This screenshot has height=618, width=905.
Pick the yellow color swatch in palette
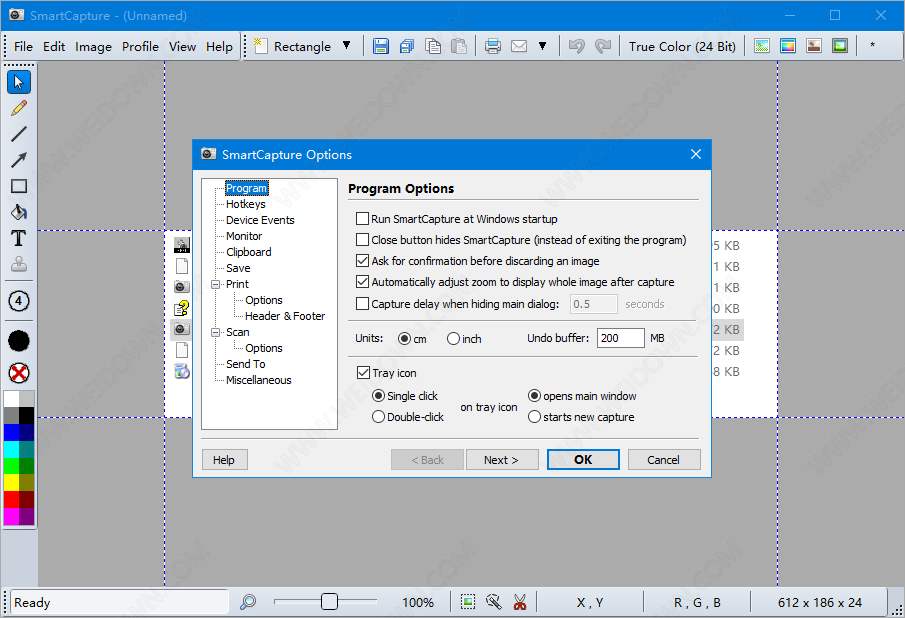[x=11, y=482]
